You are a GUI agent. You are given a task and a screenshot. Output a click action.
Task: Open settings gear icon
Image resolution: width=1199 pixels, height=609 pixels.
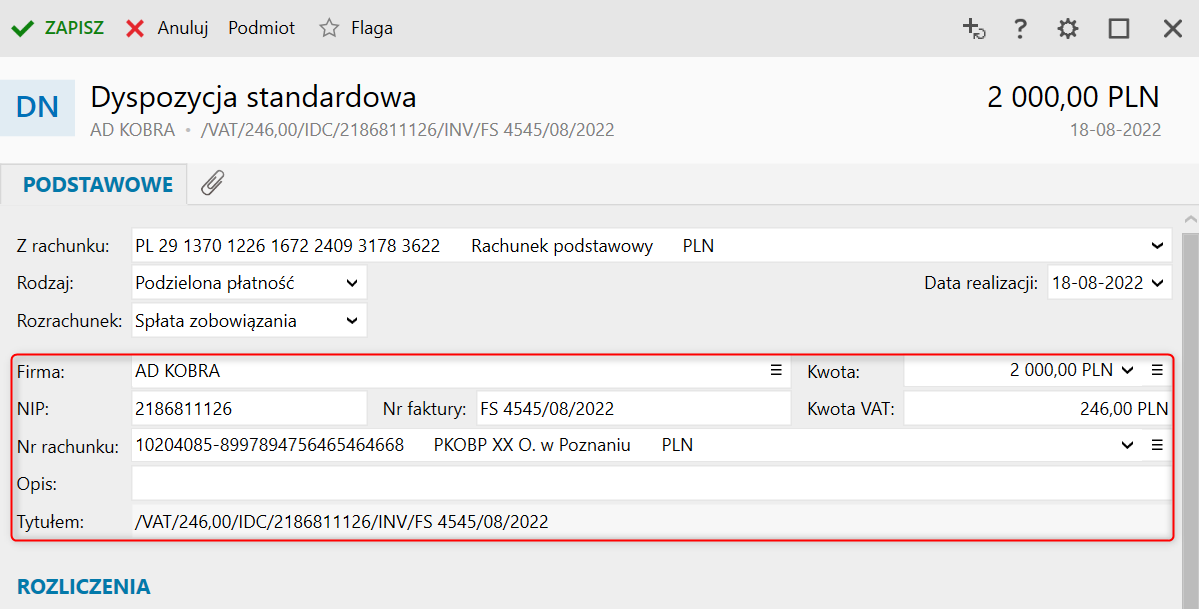(1067, 29)
